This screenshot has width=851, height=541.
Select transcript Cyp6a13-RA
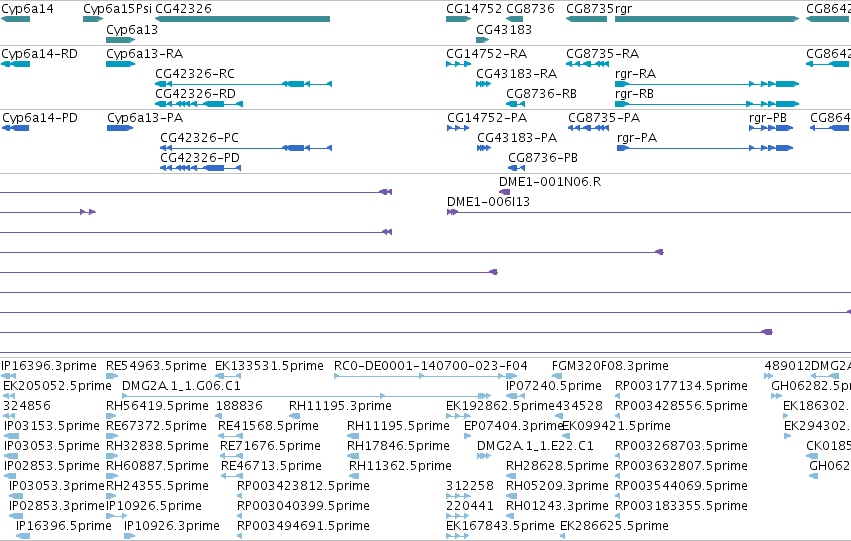(x=120, y=64)
